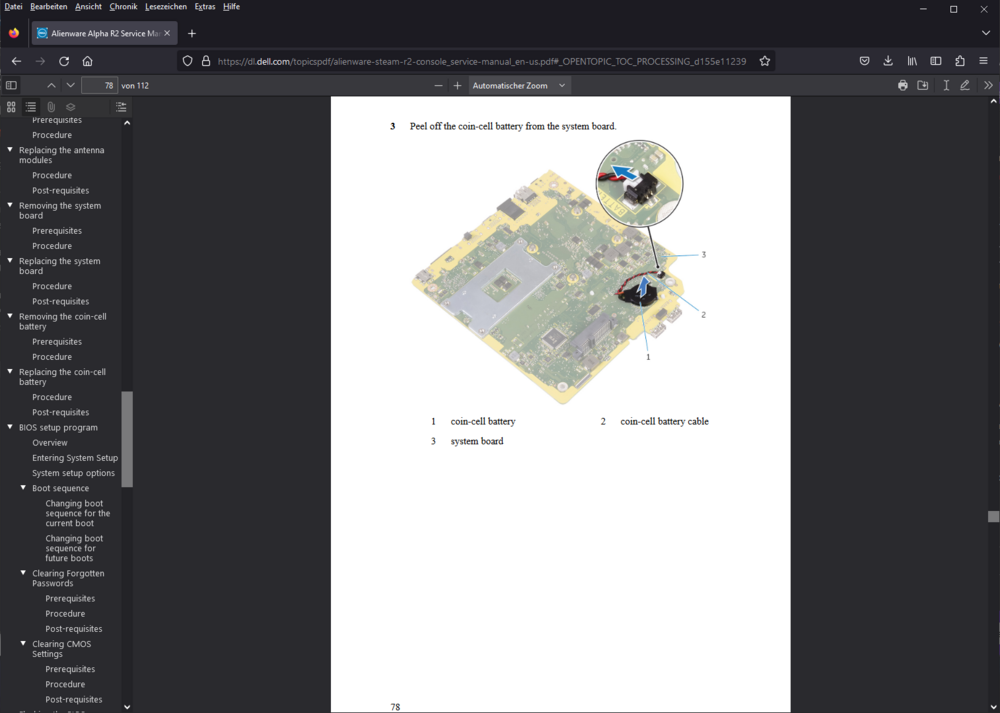Viewport: 1000px width, 713px height.
Task: Zoom in on the PDF document
Action: point(457,86)
